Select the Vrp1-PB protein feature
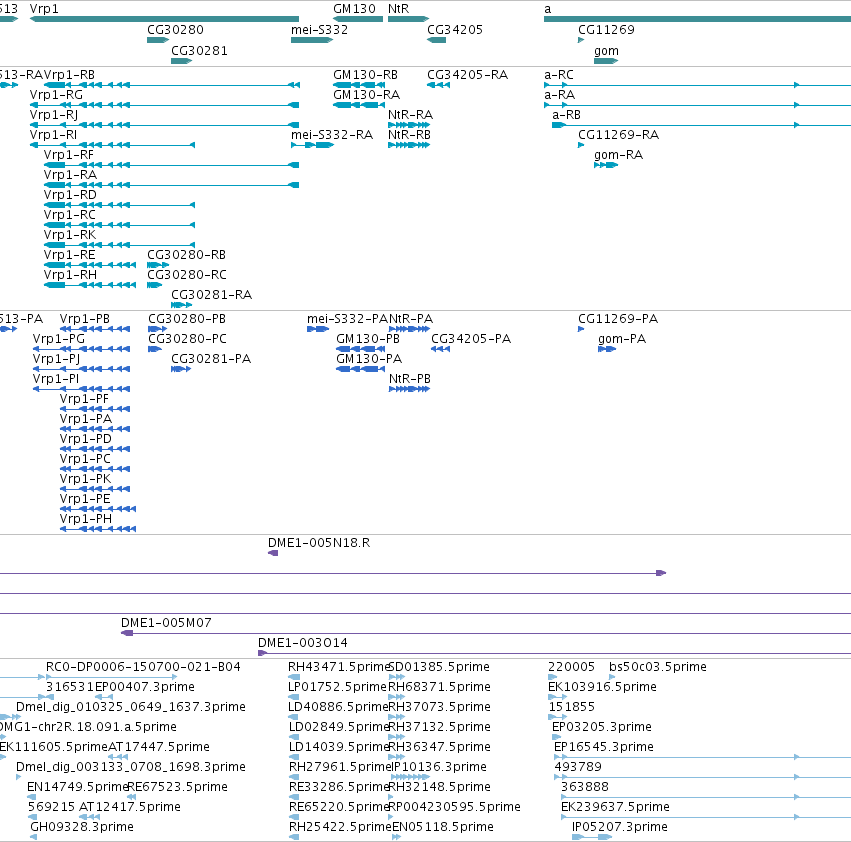The width and height of the screenshot is (851, 842). click(95, 329)
